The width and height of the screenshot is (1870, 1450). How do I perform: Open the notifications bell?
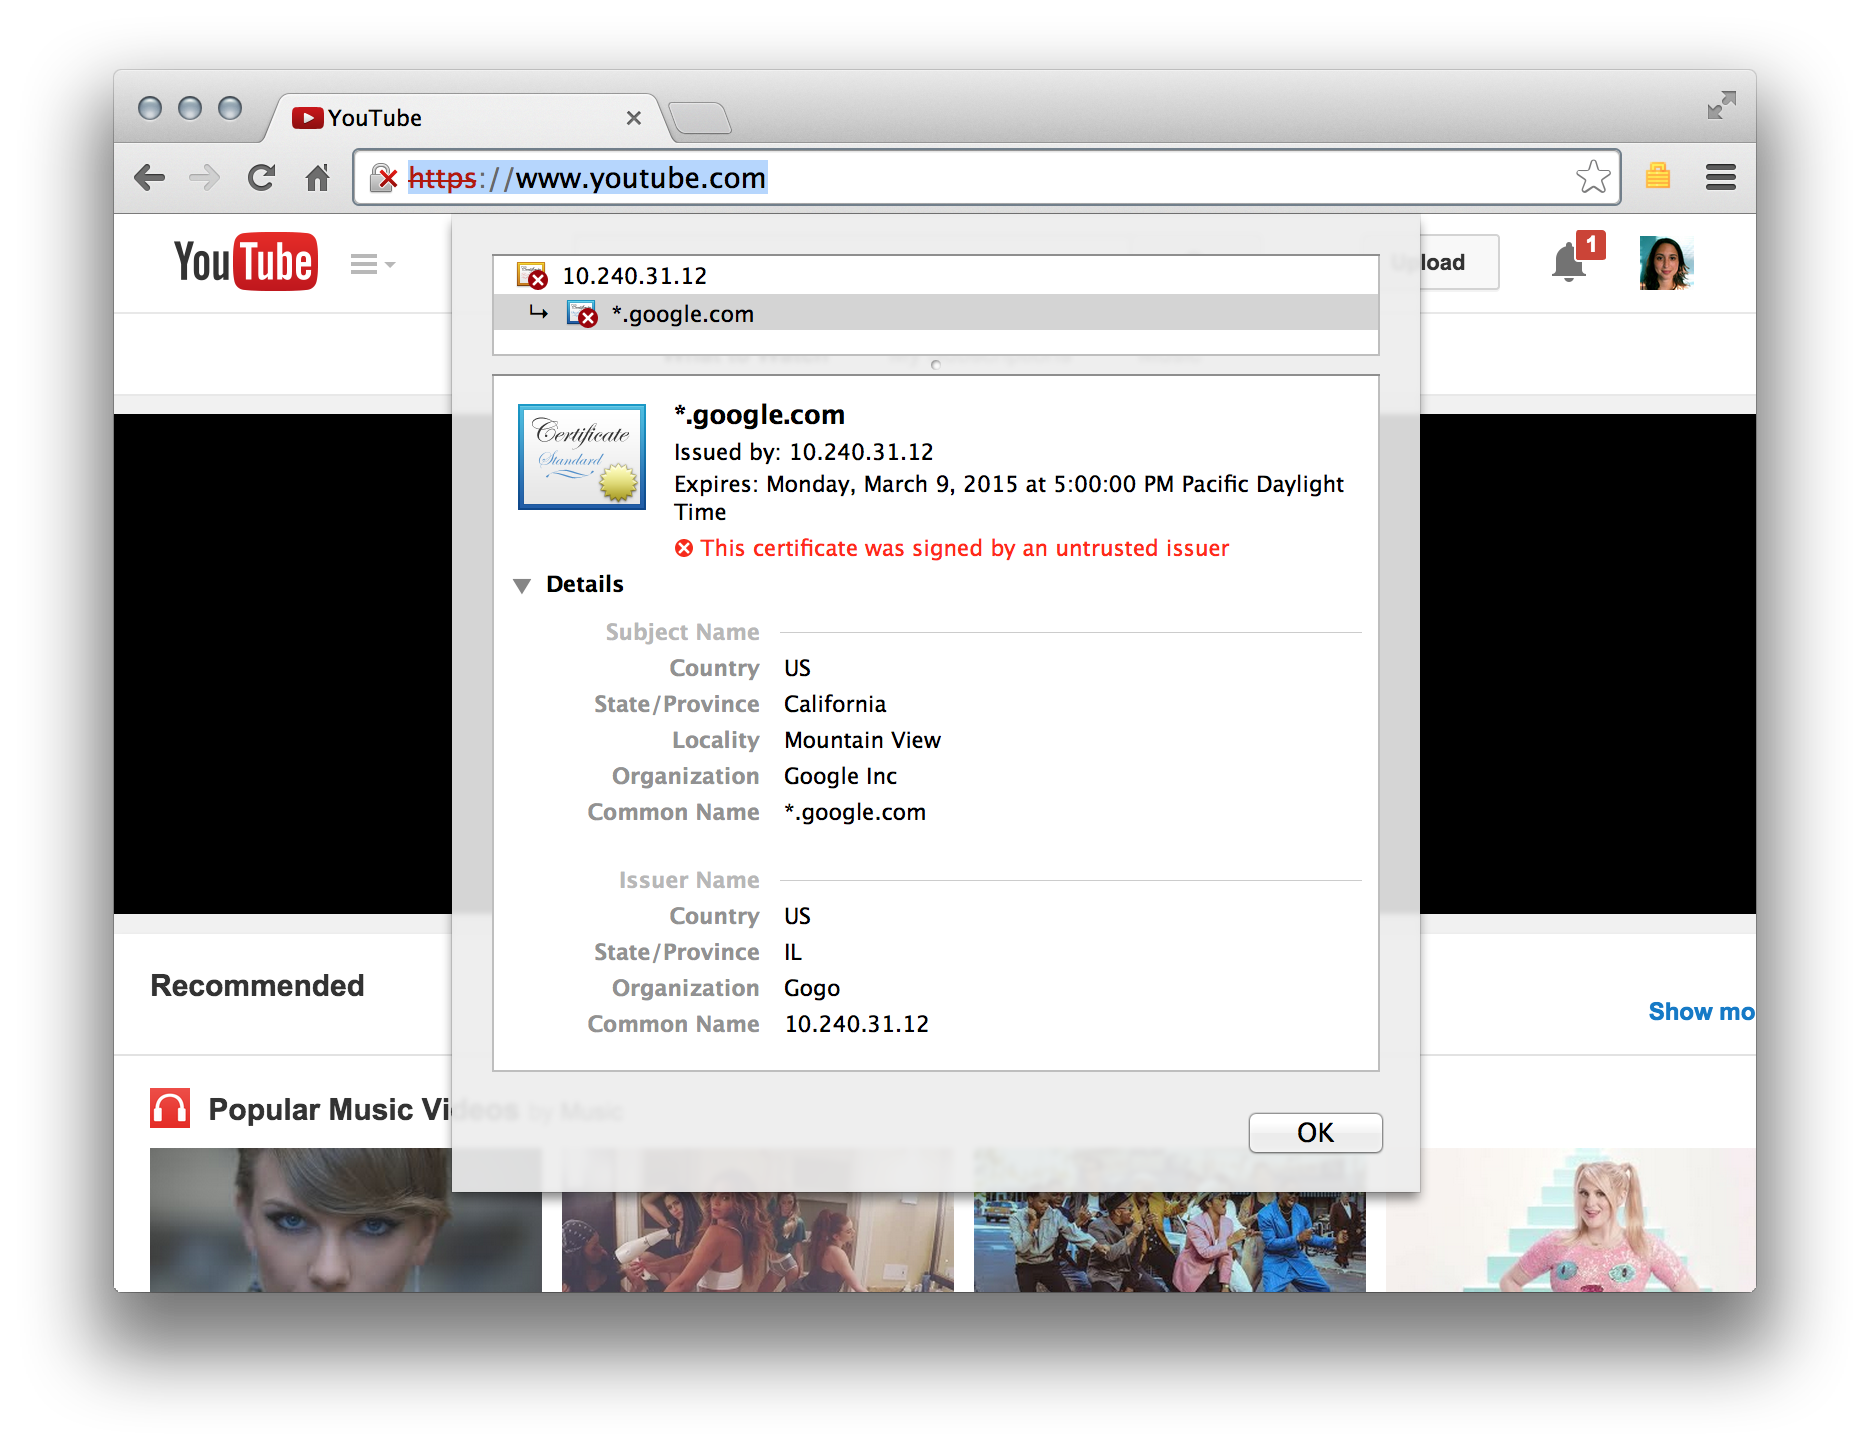[x=1571, y=262]
